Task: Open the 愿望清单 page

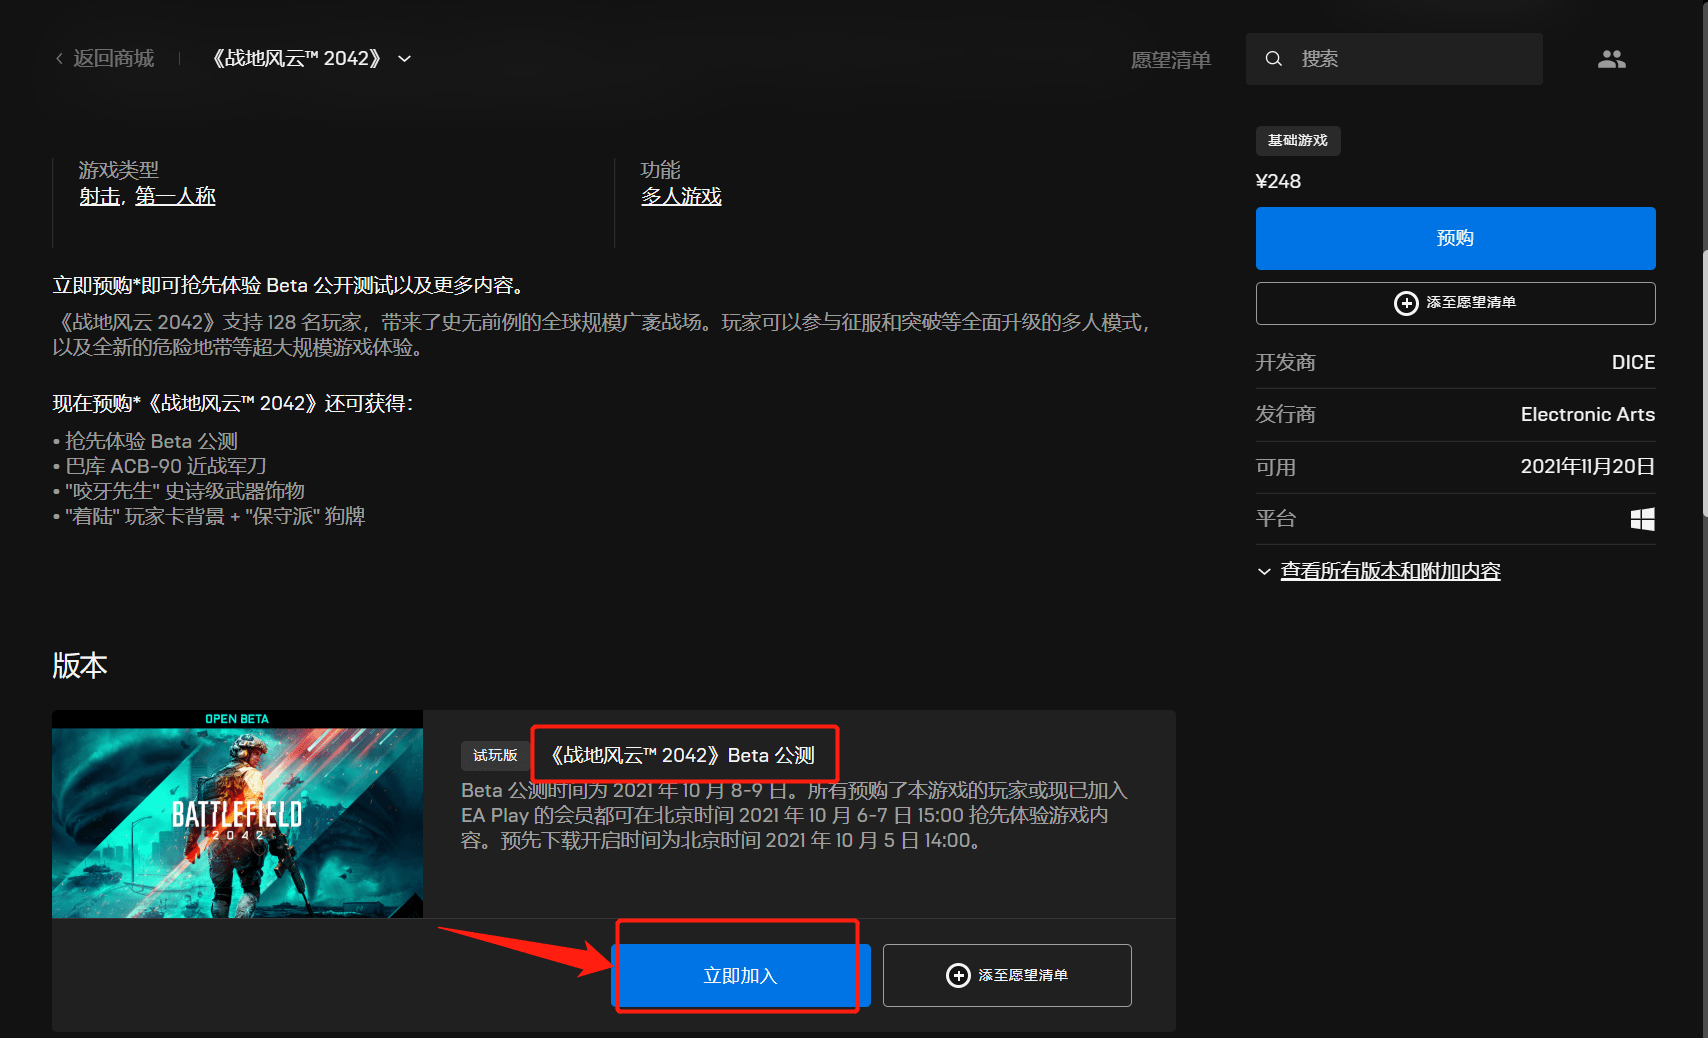Action: [1170, 60]
